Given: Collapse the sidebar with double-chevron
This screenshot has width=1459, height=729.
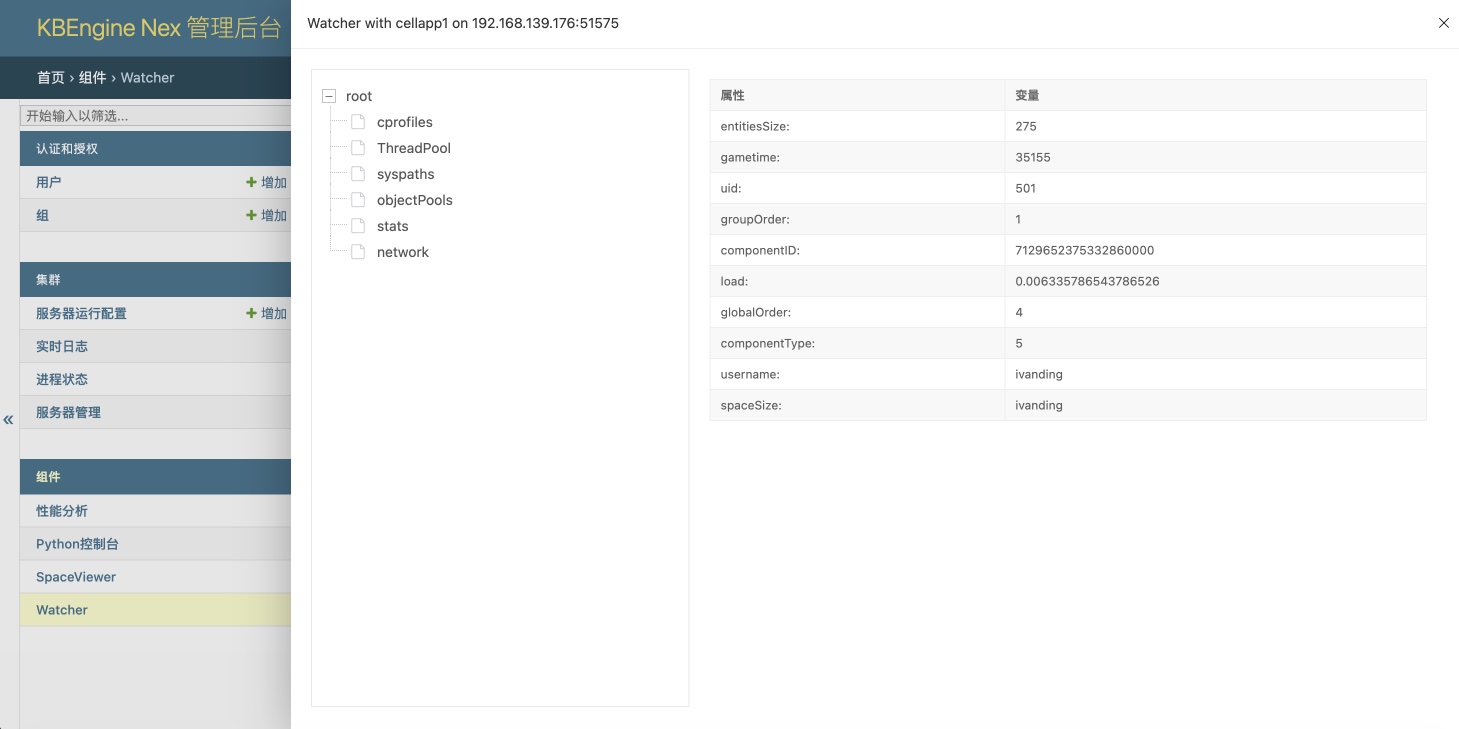Looking at the screenshot, I should (8, 420).
